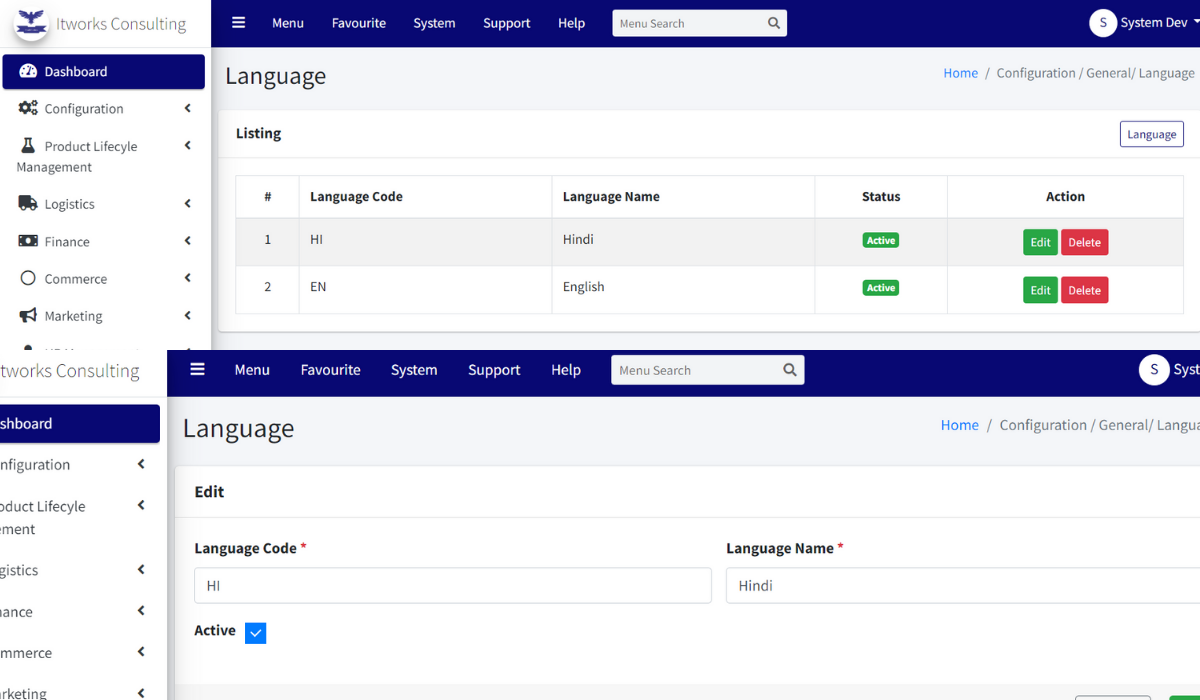Follow the Home breadcrumb link

click(x=960, y=72)
